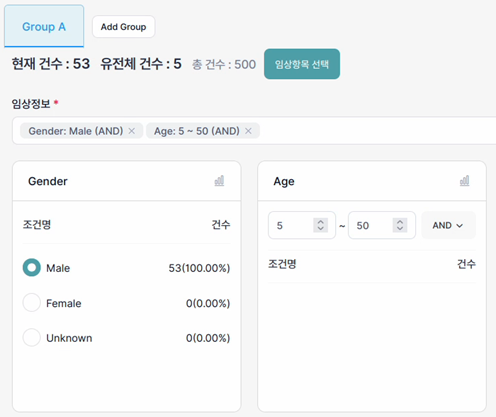
Task: Click the 유전체 건수 : 5 label
Action: tap(141, 64)
